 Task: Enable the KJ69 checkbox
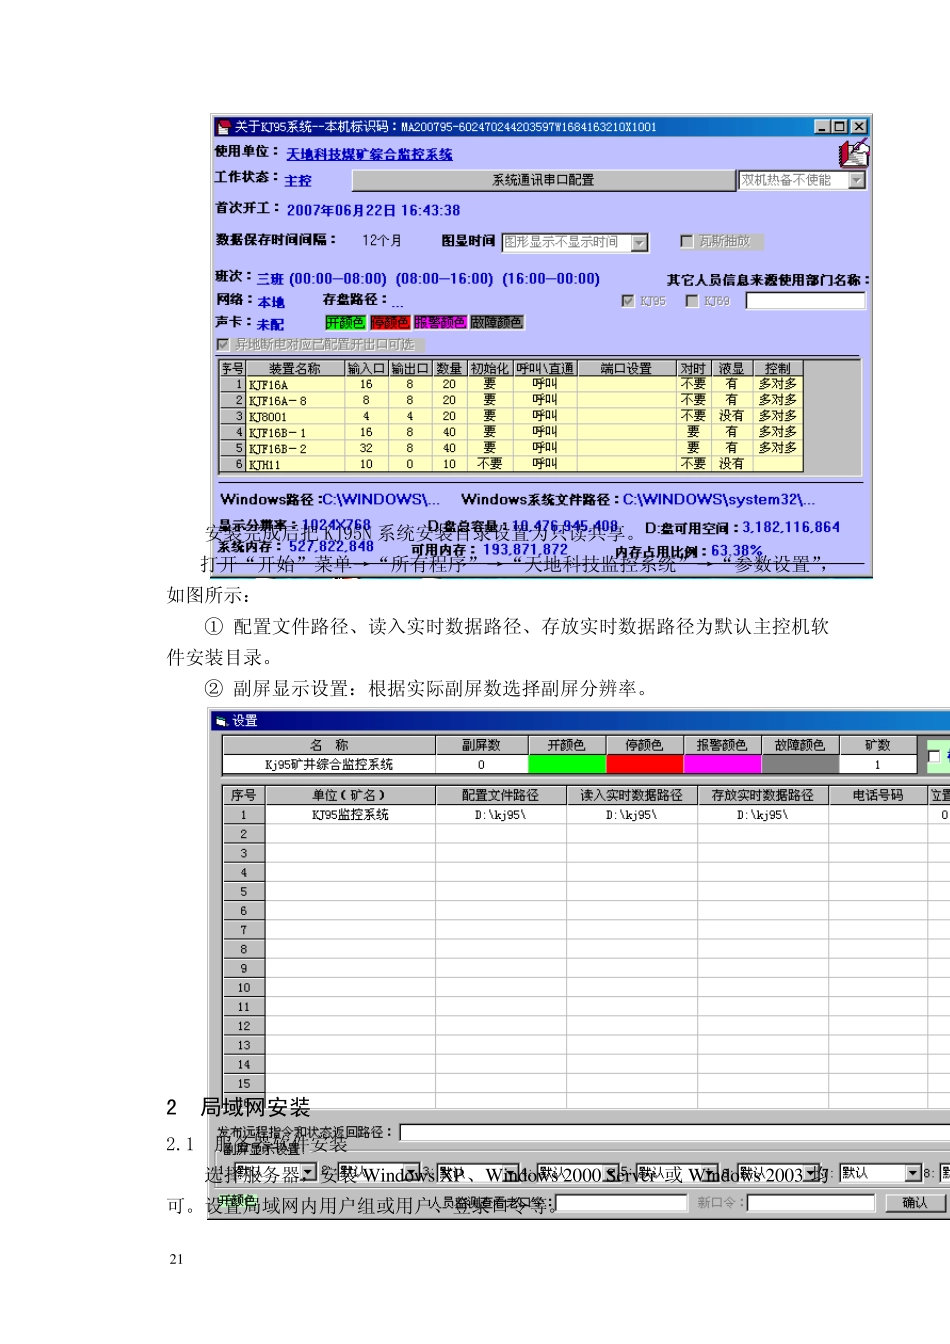pos(691,300)
